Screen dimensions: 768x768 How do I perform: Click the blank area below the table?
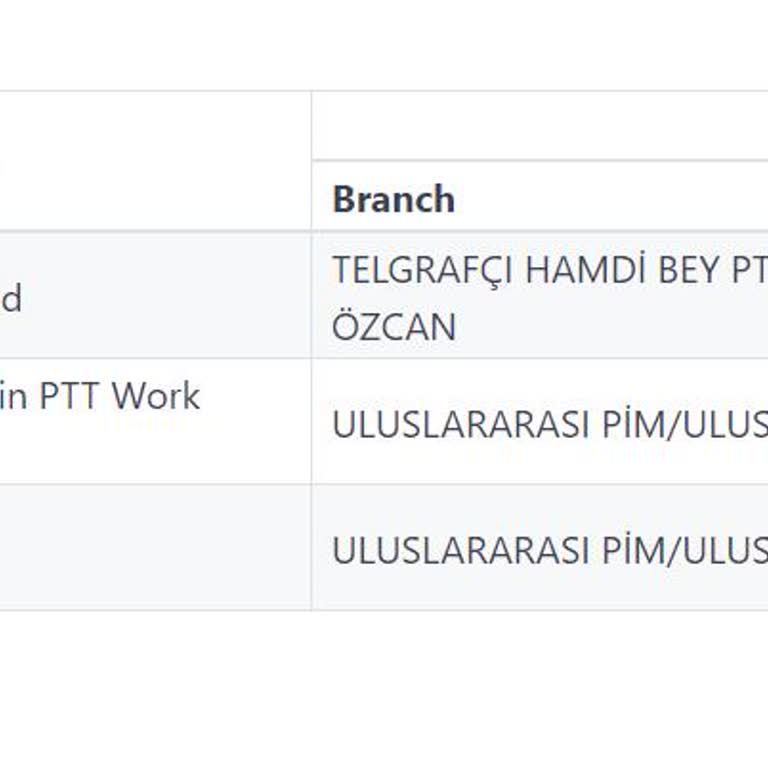tap(384, 690)
